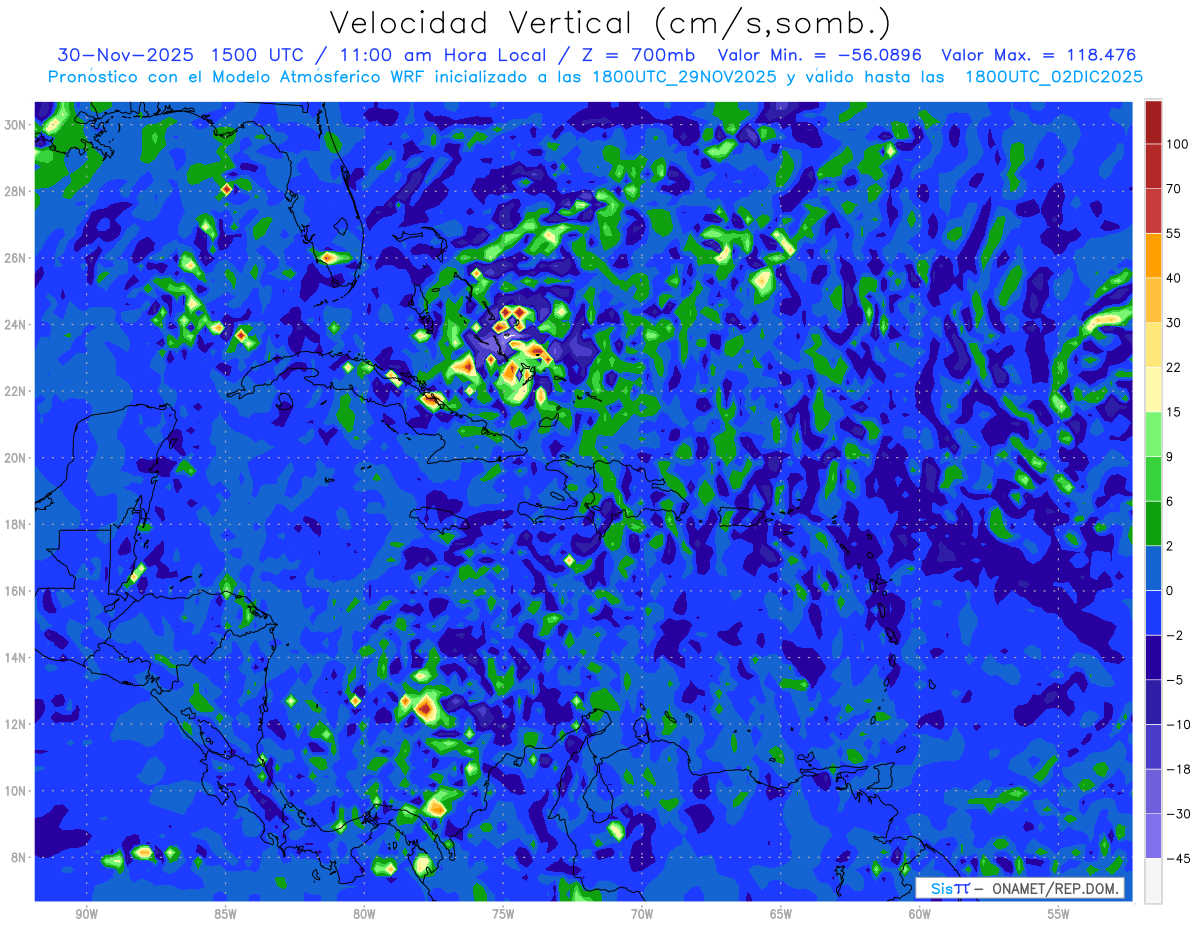
Task: Select the light green swatch between 9 and 15
Action: [1153, 435]
